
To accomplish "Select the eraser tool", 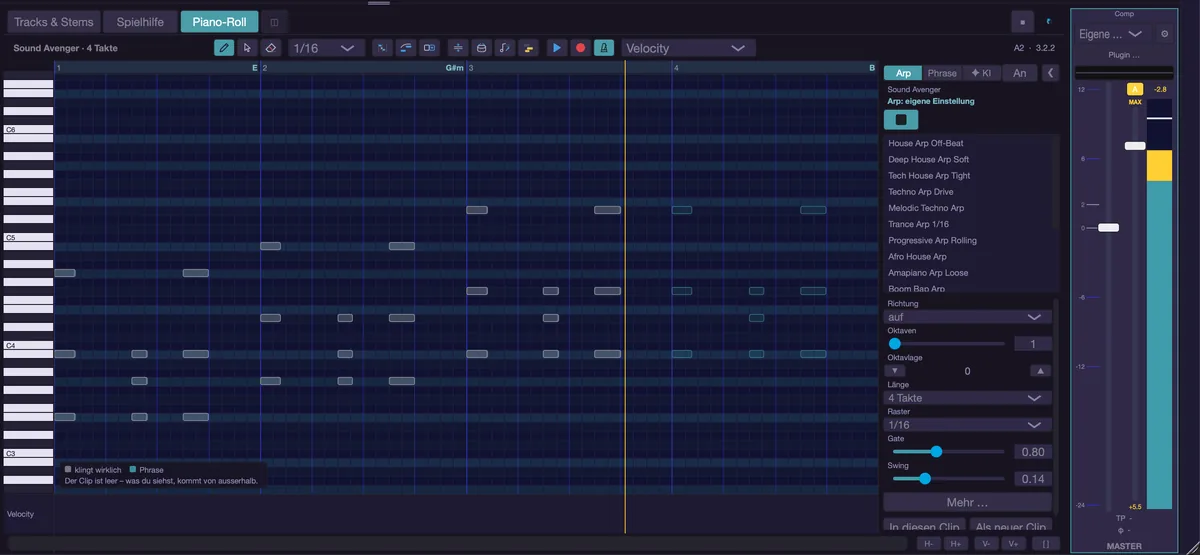I will [271, 48].
